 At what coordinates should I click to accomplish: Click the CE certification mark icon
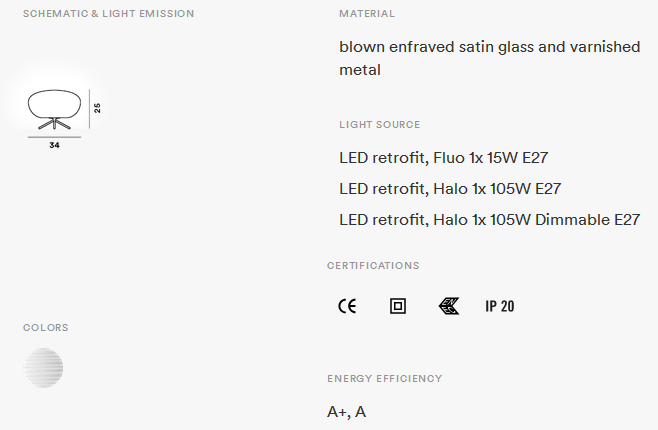click(x=347, y=306)
